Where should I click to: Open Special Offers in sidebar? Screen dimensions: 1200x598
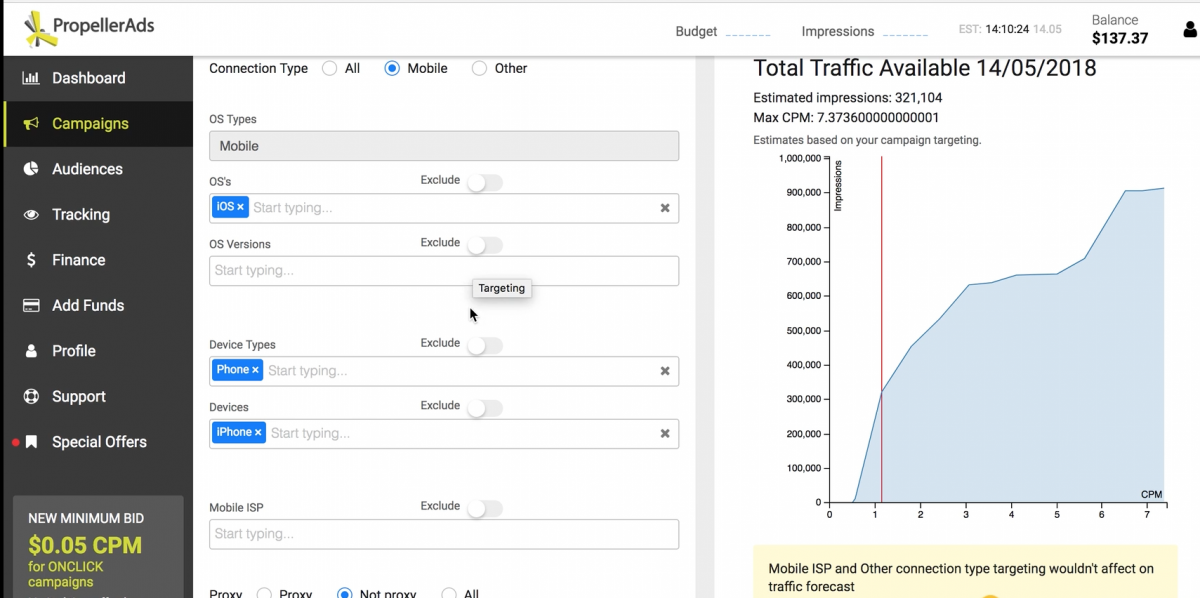(x=98, y=442)
